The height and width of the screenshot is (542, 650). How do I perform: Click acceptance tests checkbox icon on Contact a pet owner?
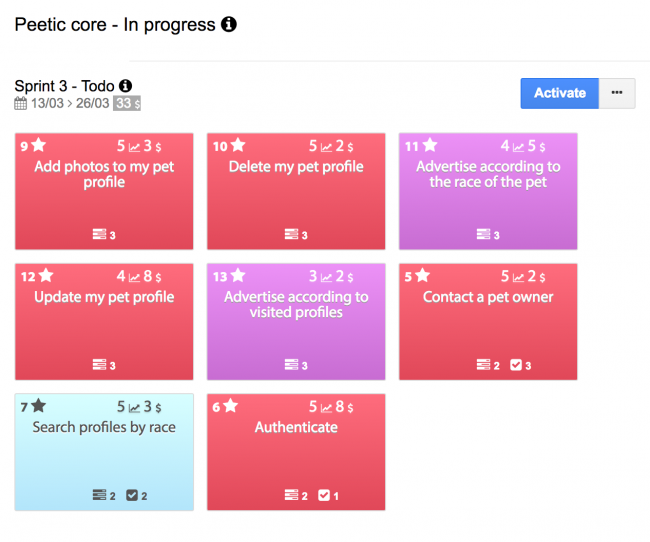[516, 365]
